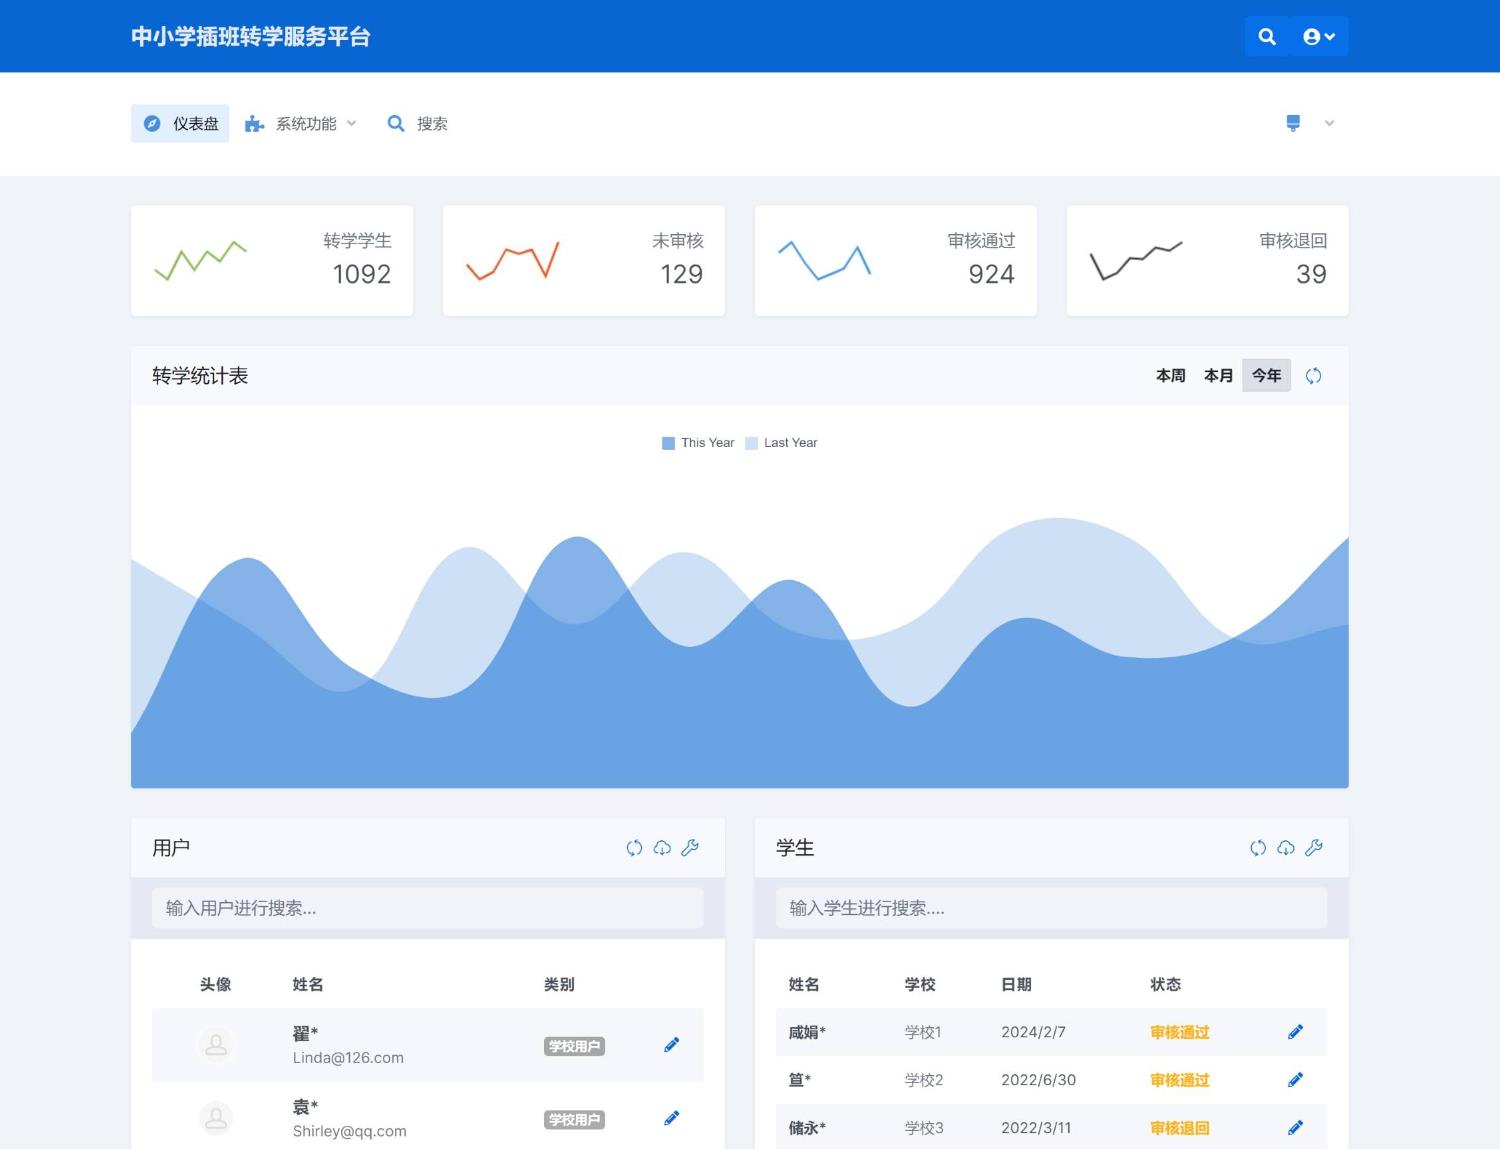Click email Shirley@qq.com
This screenshot has width=1500, height=1149.
[x=350, y=1131]
